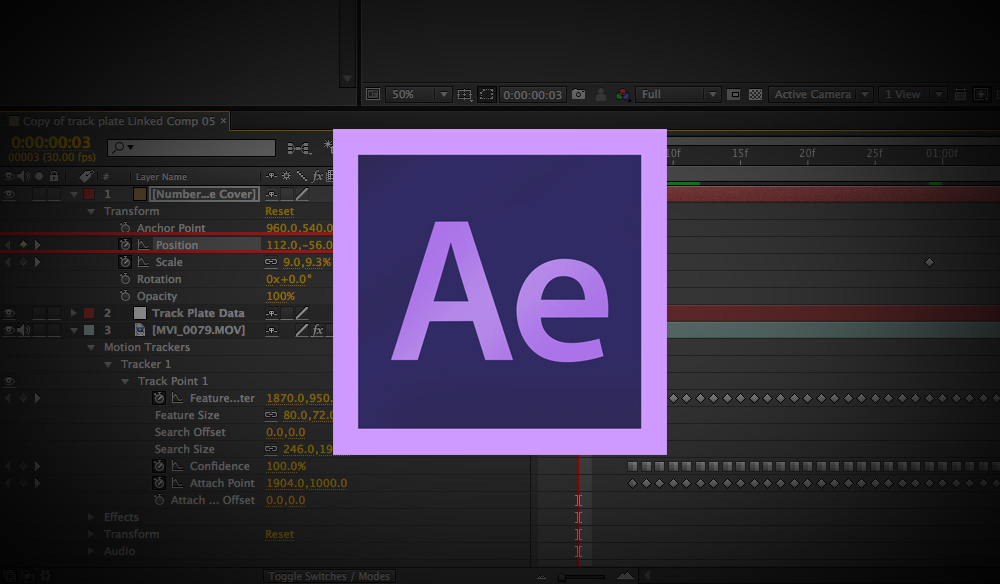Screen dimensions: 1000x584
Task: Click Toggle Switches / Modes button
Action: [329, 576]
